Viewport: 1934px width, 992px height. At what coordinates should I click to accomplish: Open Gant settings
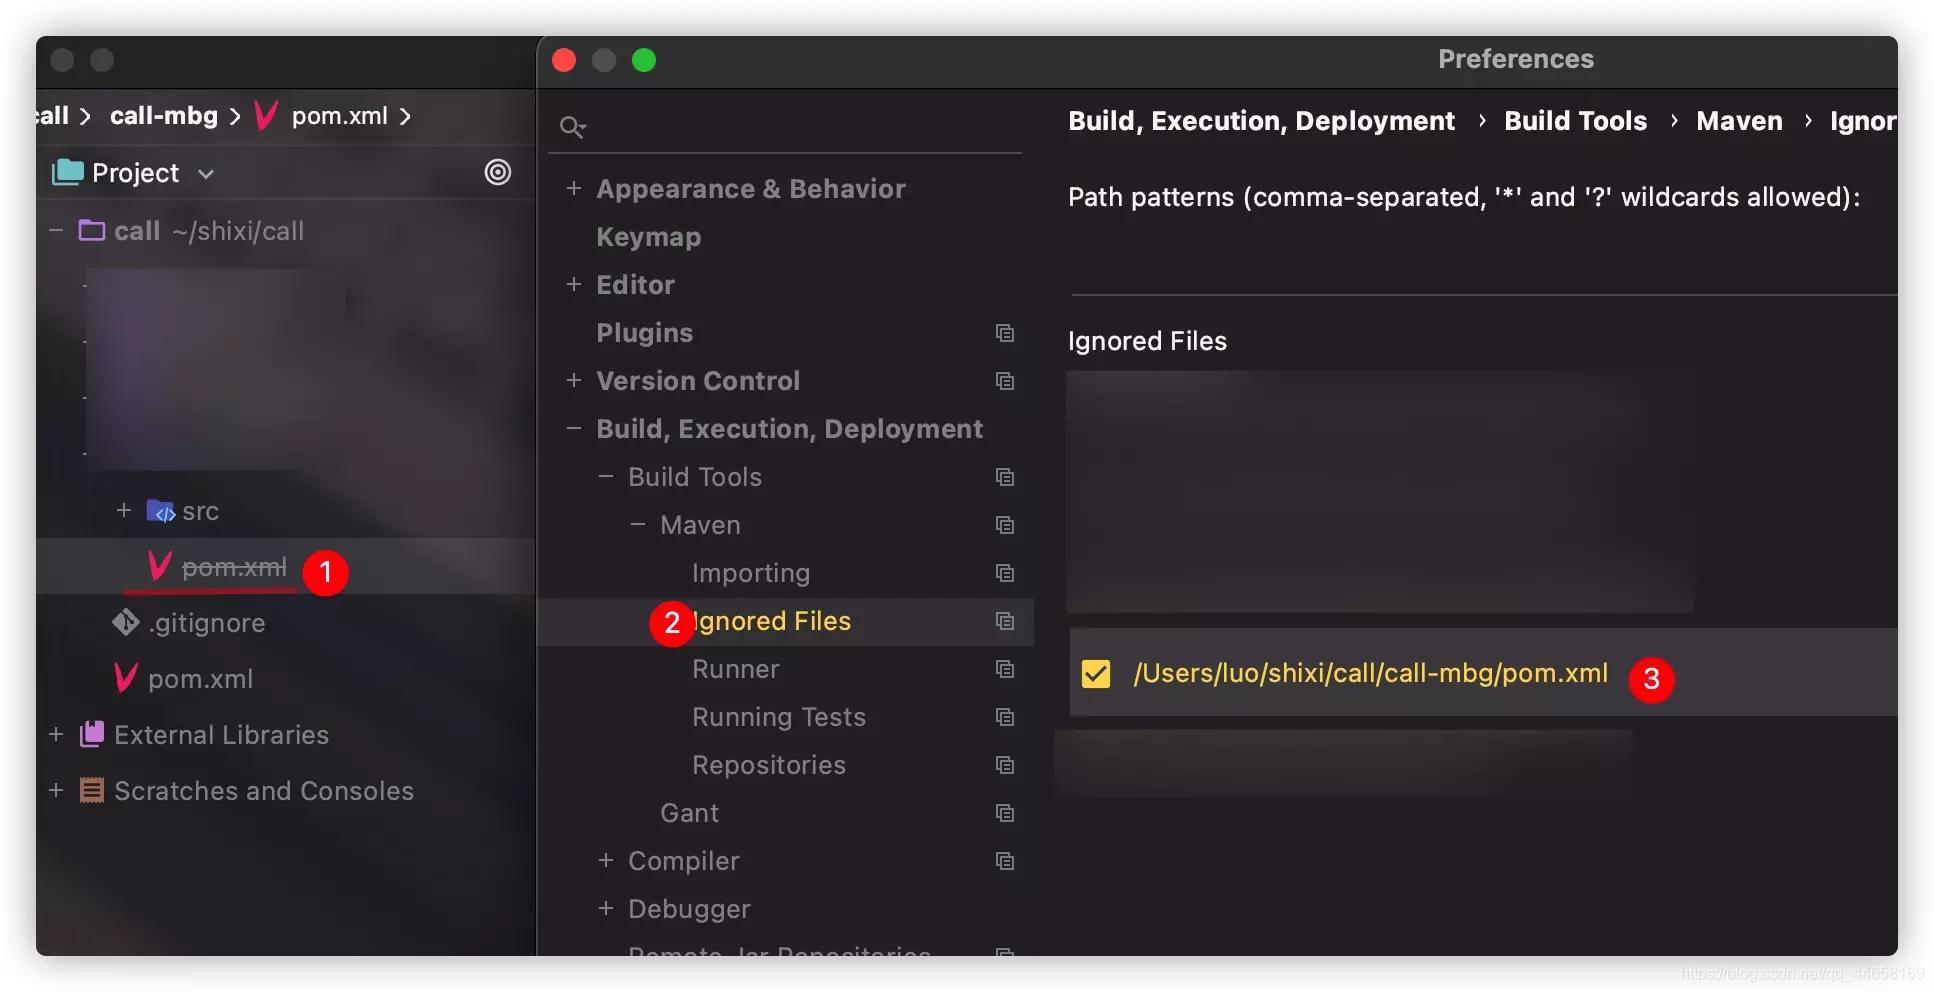pyautogui.click(x=690, y=813)
